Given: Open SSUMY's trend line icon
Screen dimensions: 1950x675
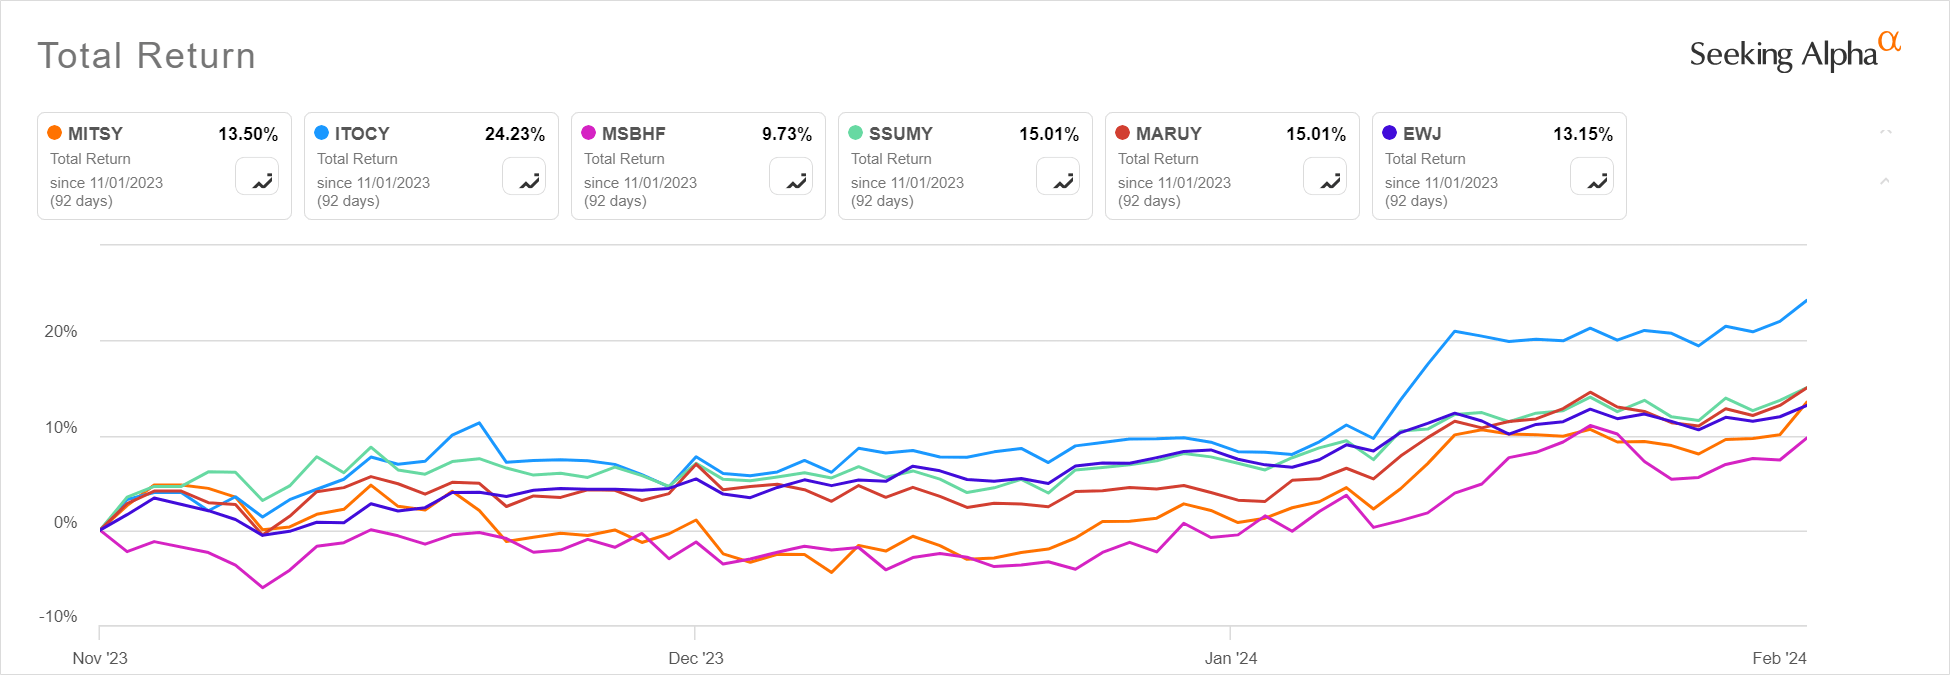Looking at the screenshot, I should tap(1058, 177).
